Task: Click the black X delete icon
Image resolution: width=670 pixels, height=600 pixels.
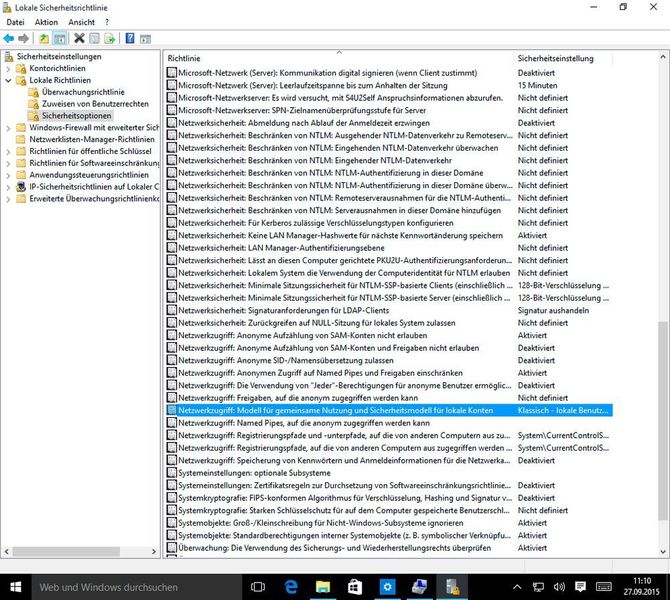Action: pyautogui.click(x=79, y=38)
